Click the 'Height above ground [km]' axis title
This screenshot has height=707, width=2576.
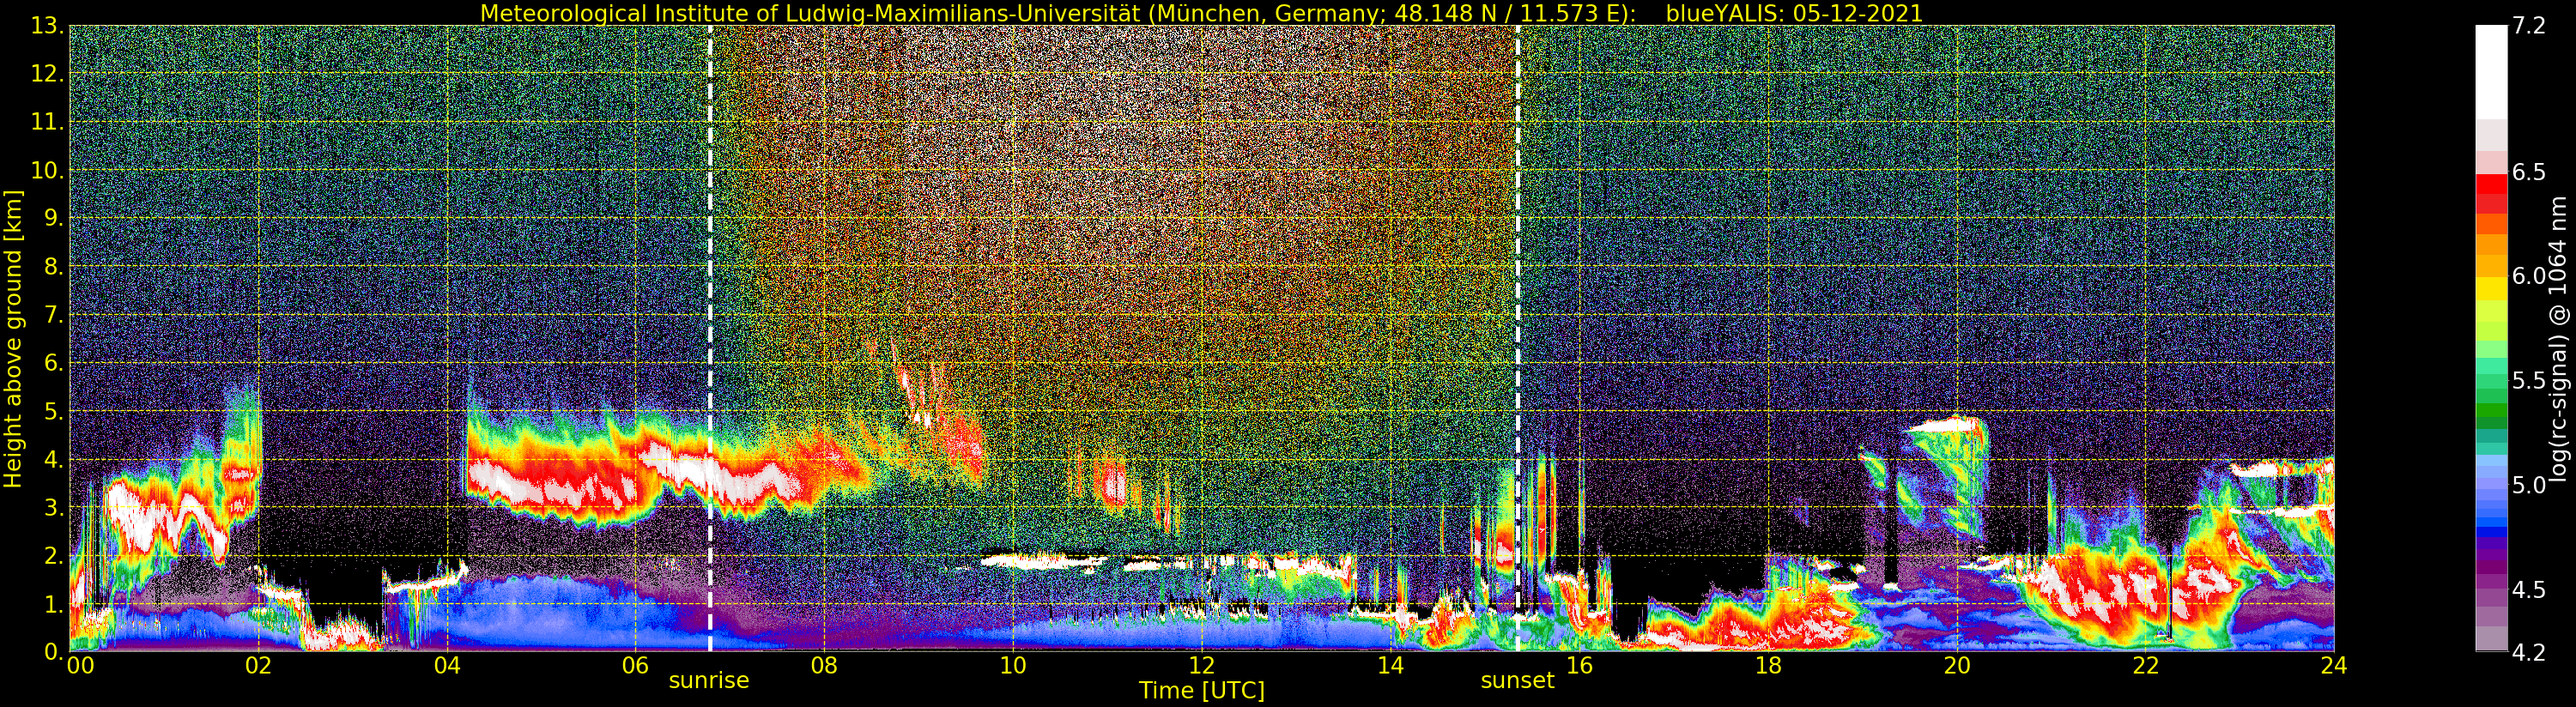click(13, 339)
